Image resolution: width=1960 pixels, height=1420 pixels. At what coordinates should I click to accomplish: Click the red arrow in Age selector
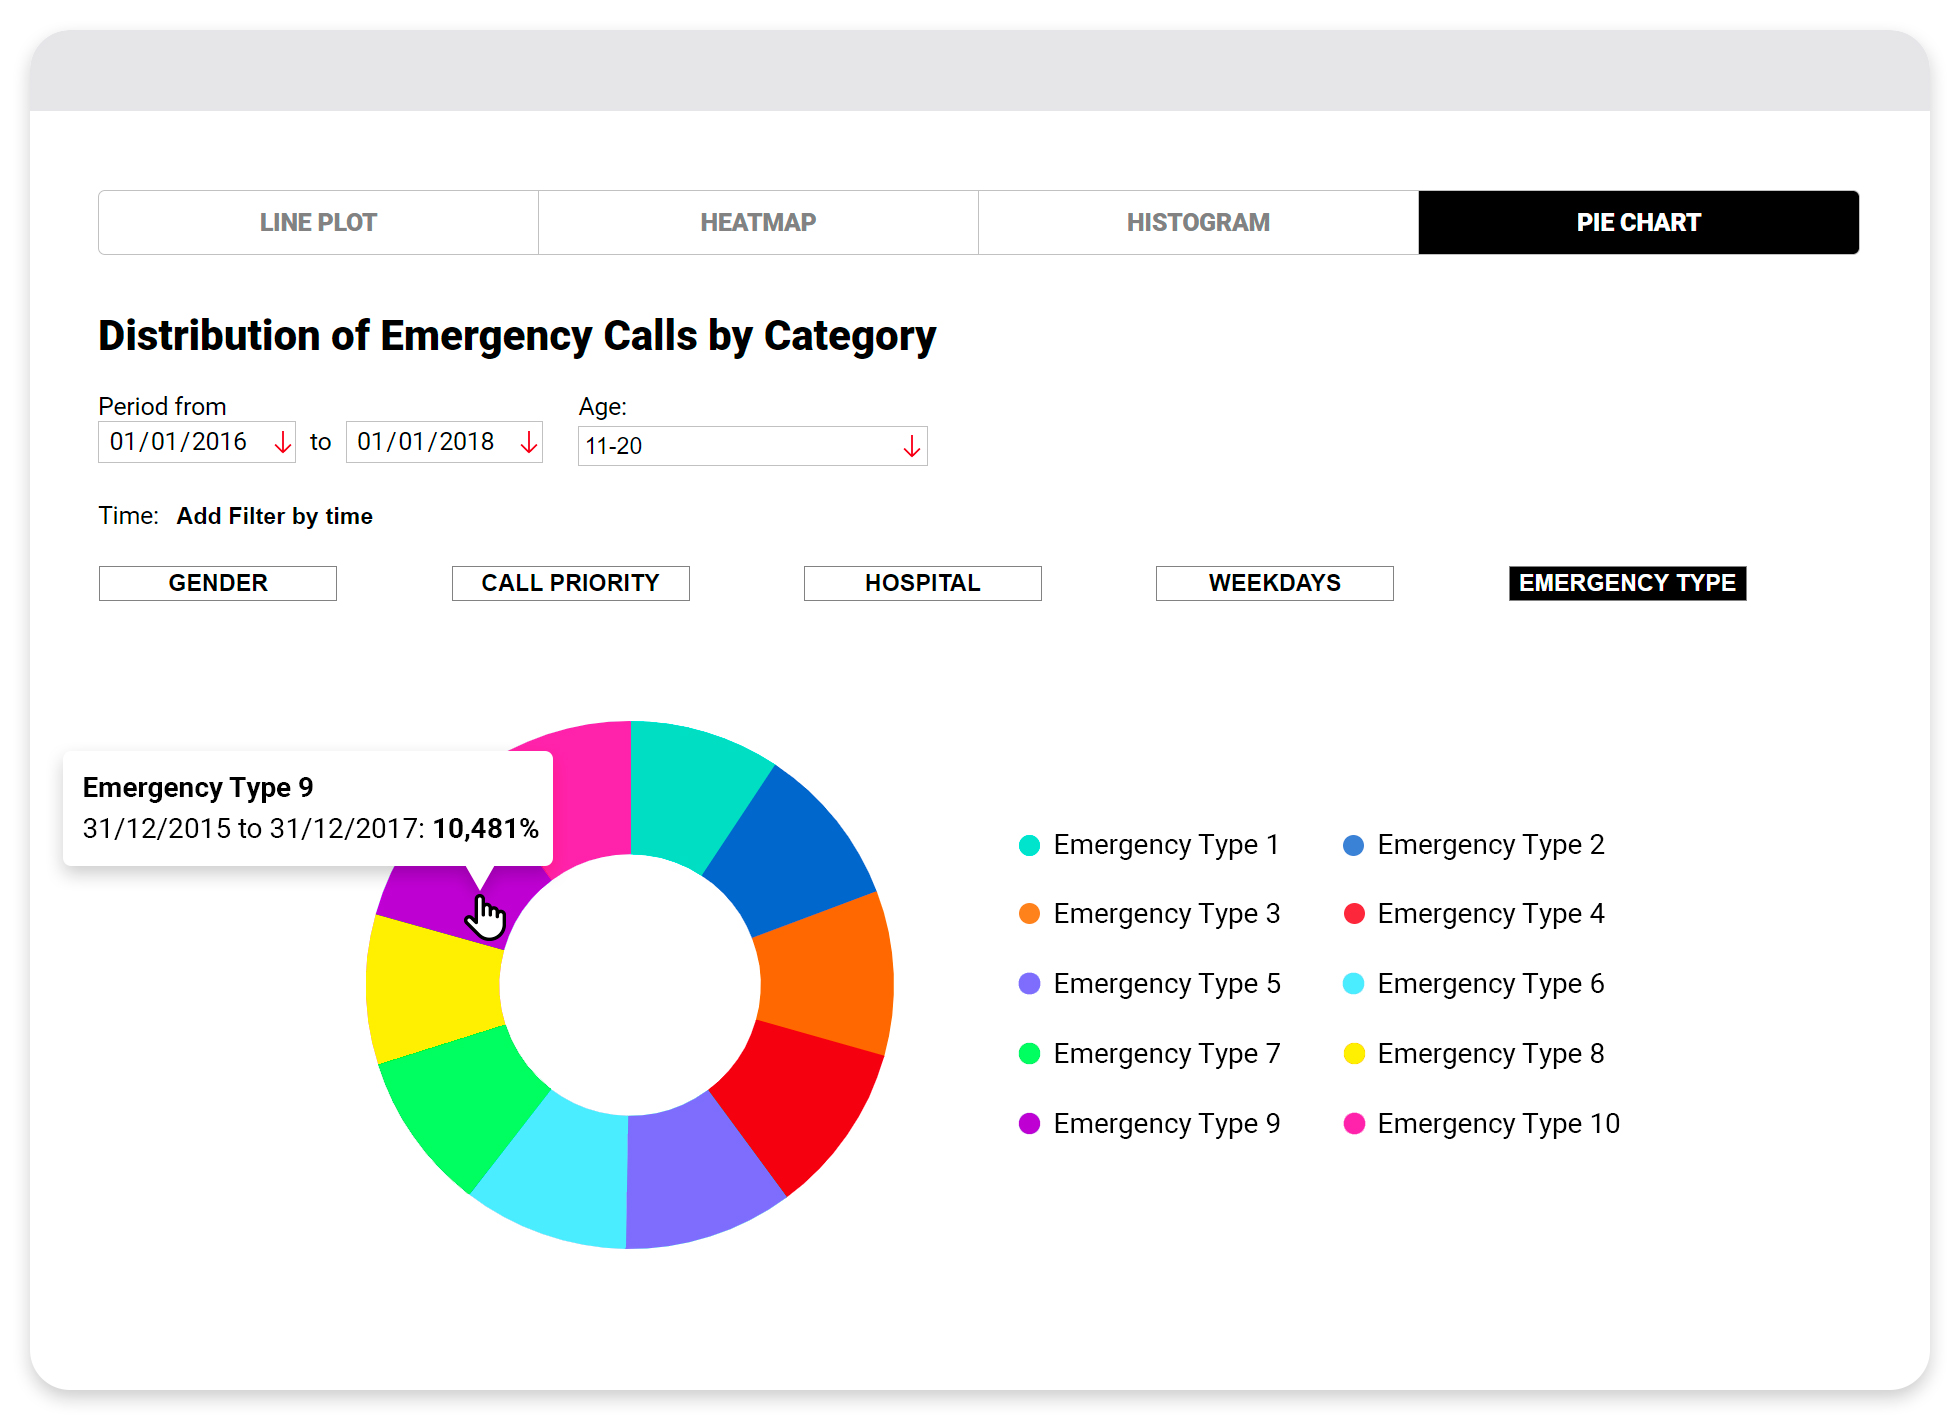pyautogui.click(x=911, y=446)
